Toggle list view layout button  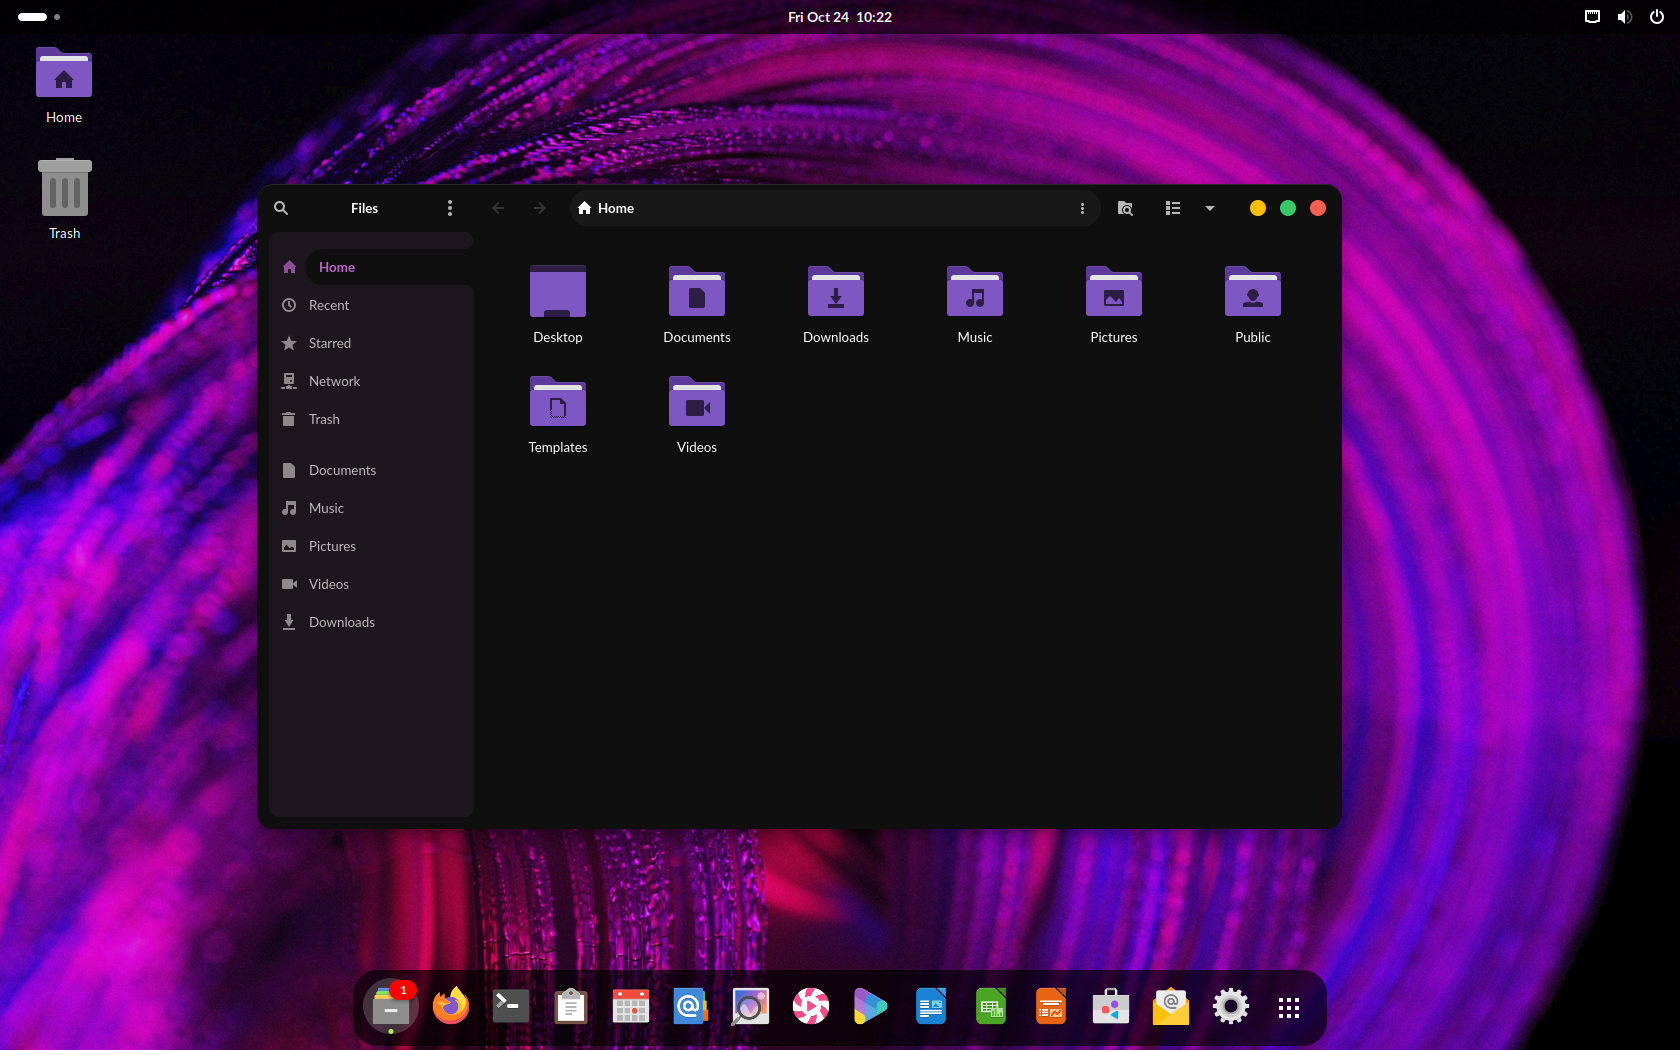(1173, 208)
